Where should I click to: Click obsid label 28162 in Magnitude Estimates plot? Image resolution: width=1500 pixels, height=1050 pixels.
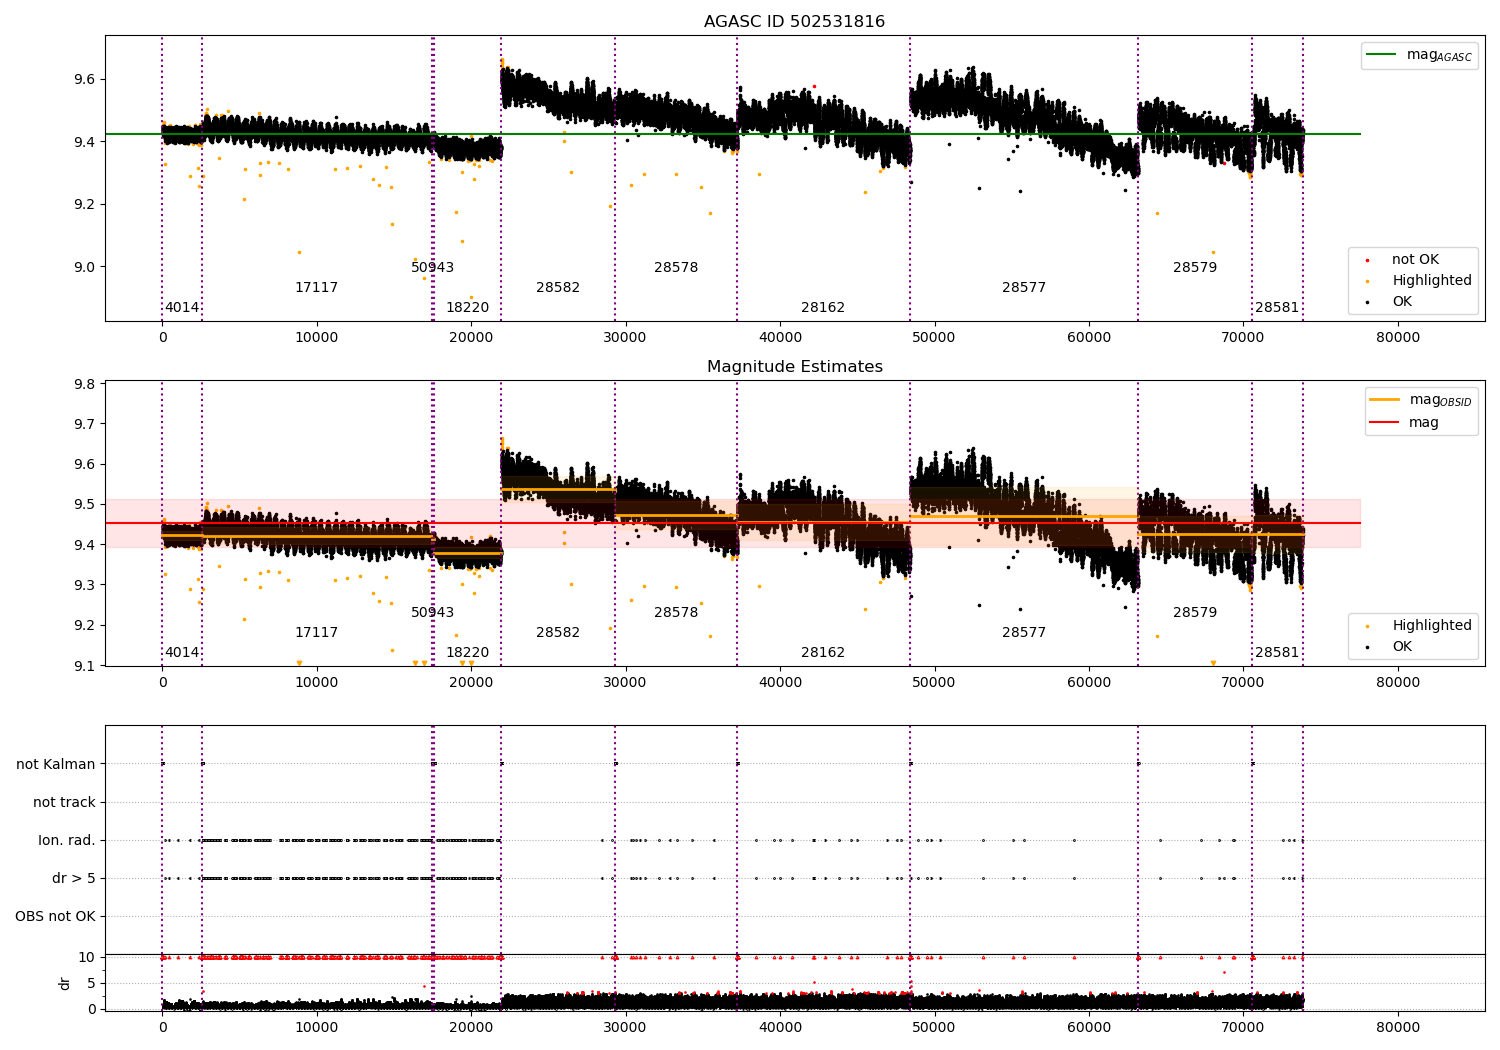(823, 653)
